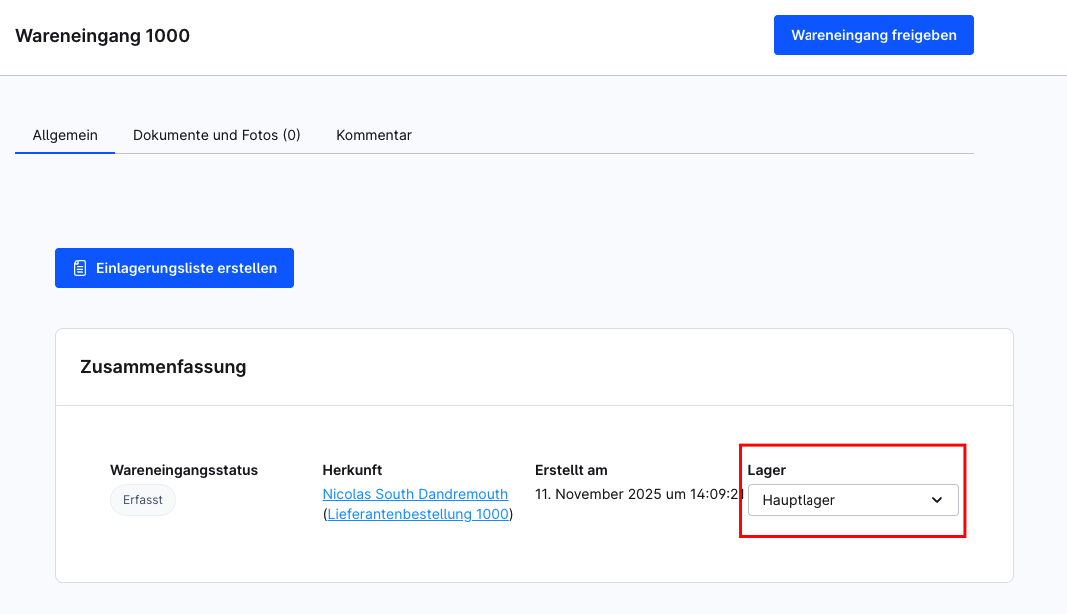Click the Zusammenfassung section heading
The height and width of the screenshot is (614, 1067).
163,367
